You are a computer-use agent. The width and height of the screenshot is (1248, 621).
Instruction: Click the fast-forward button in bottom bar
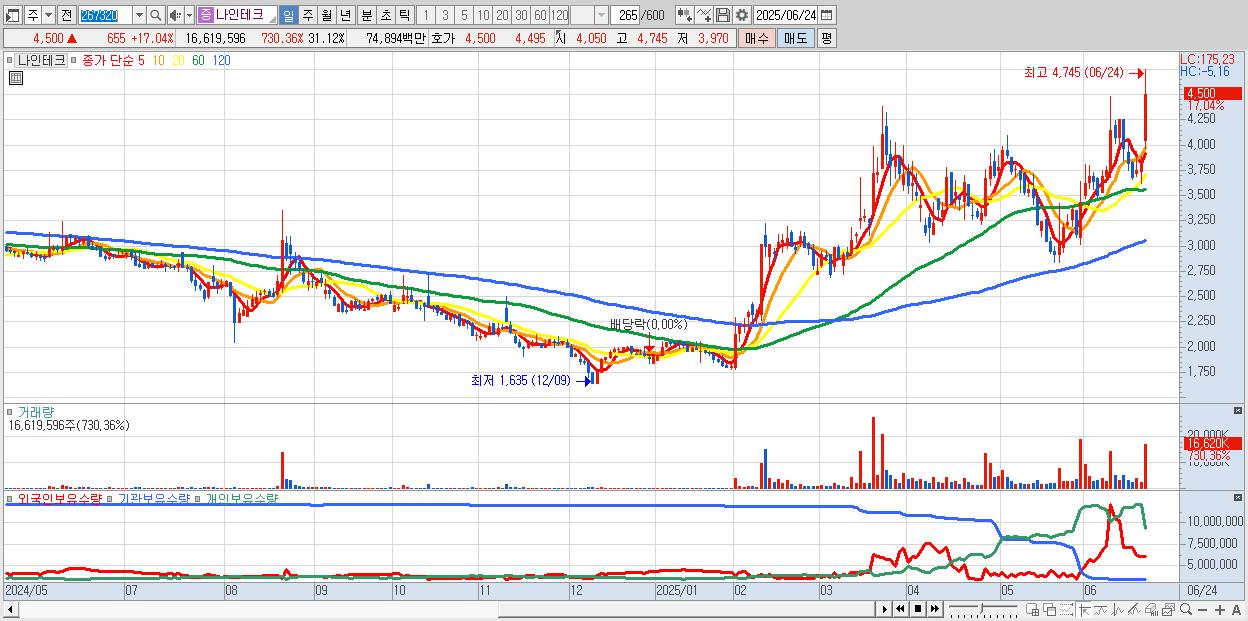point(934,609)
